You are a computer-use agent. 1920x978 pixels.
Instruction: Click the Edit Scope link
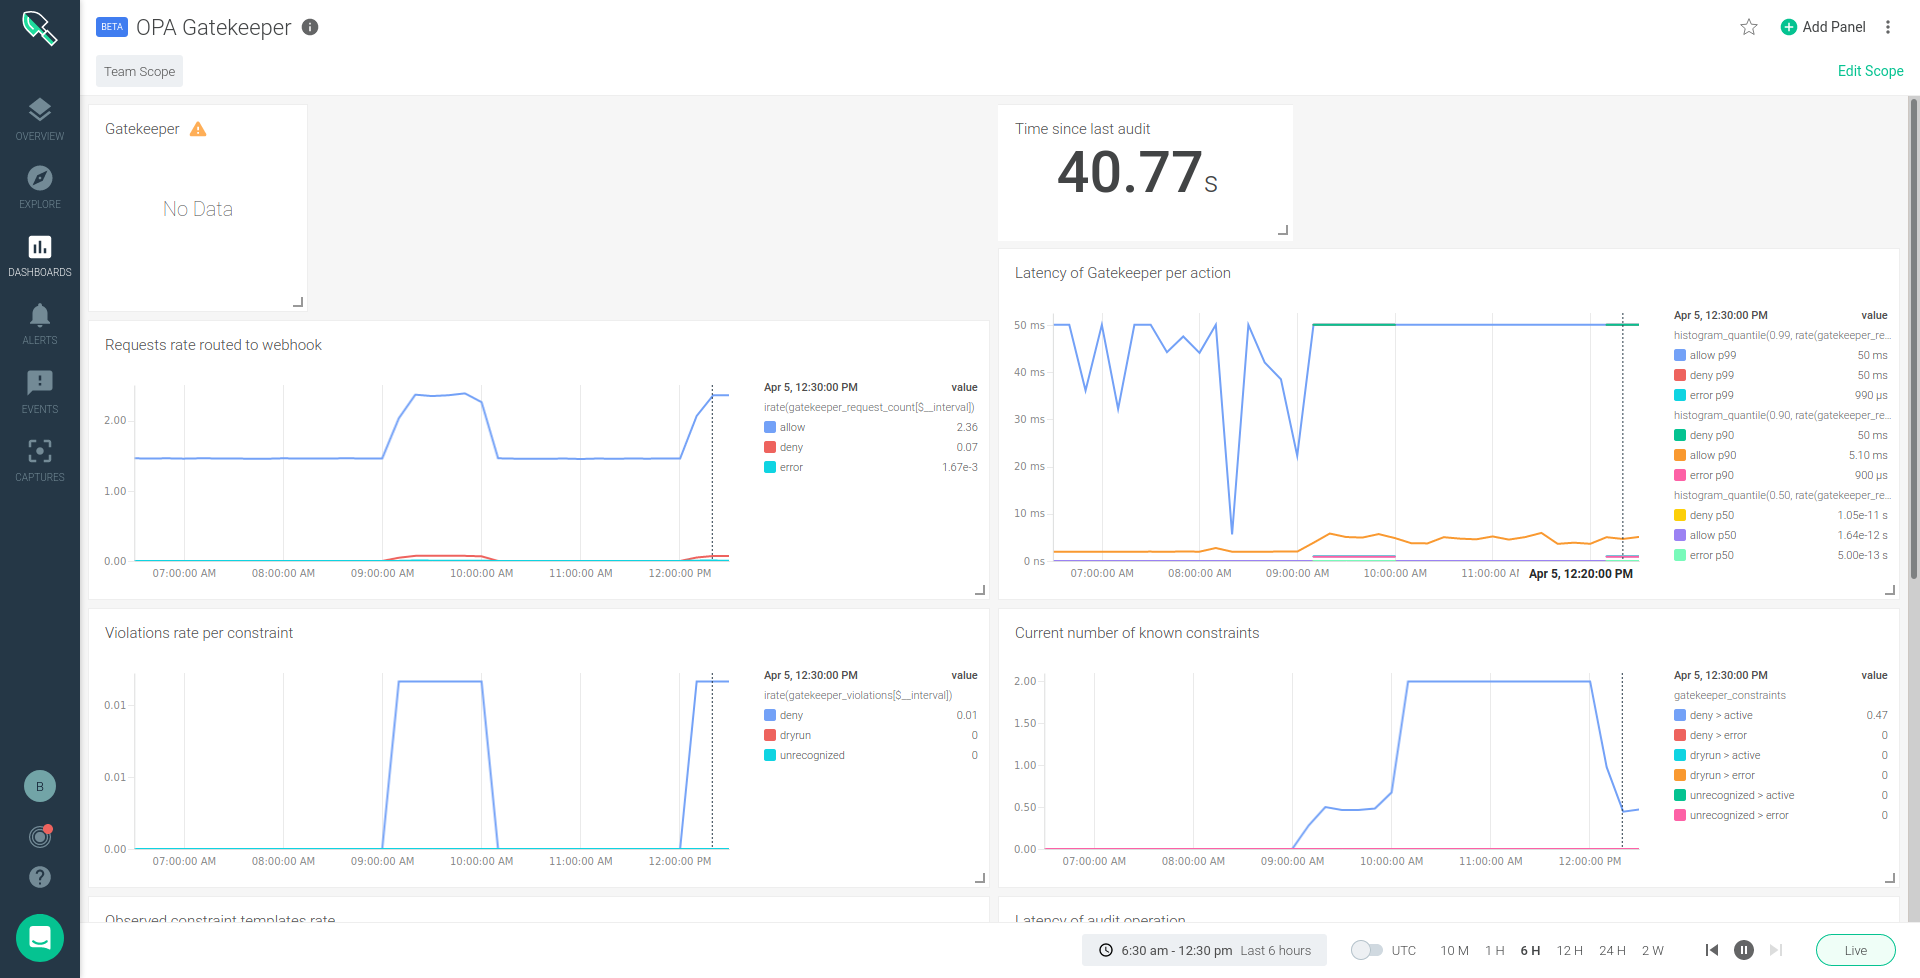[x=1870, y=71]
